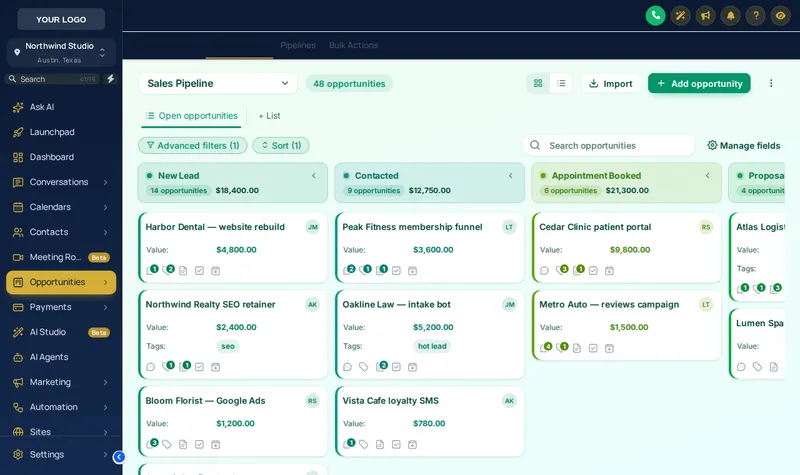Open the three-dot more options menu
The height and width of the screenshot is (475, 800).
[x=771, y=83]
